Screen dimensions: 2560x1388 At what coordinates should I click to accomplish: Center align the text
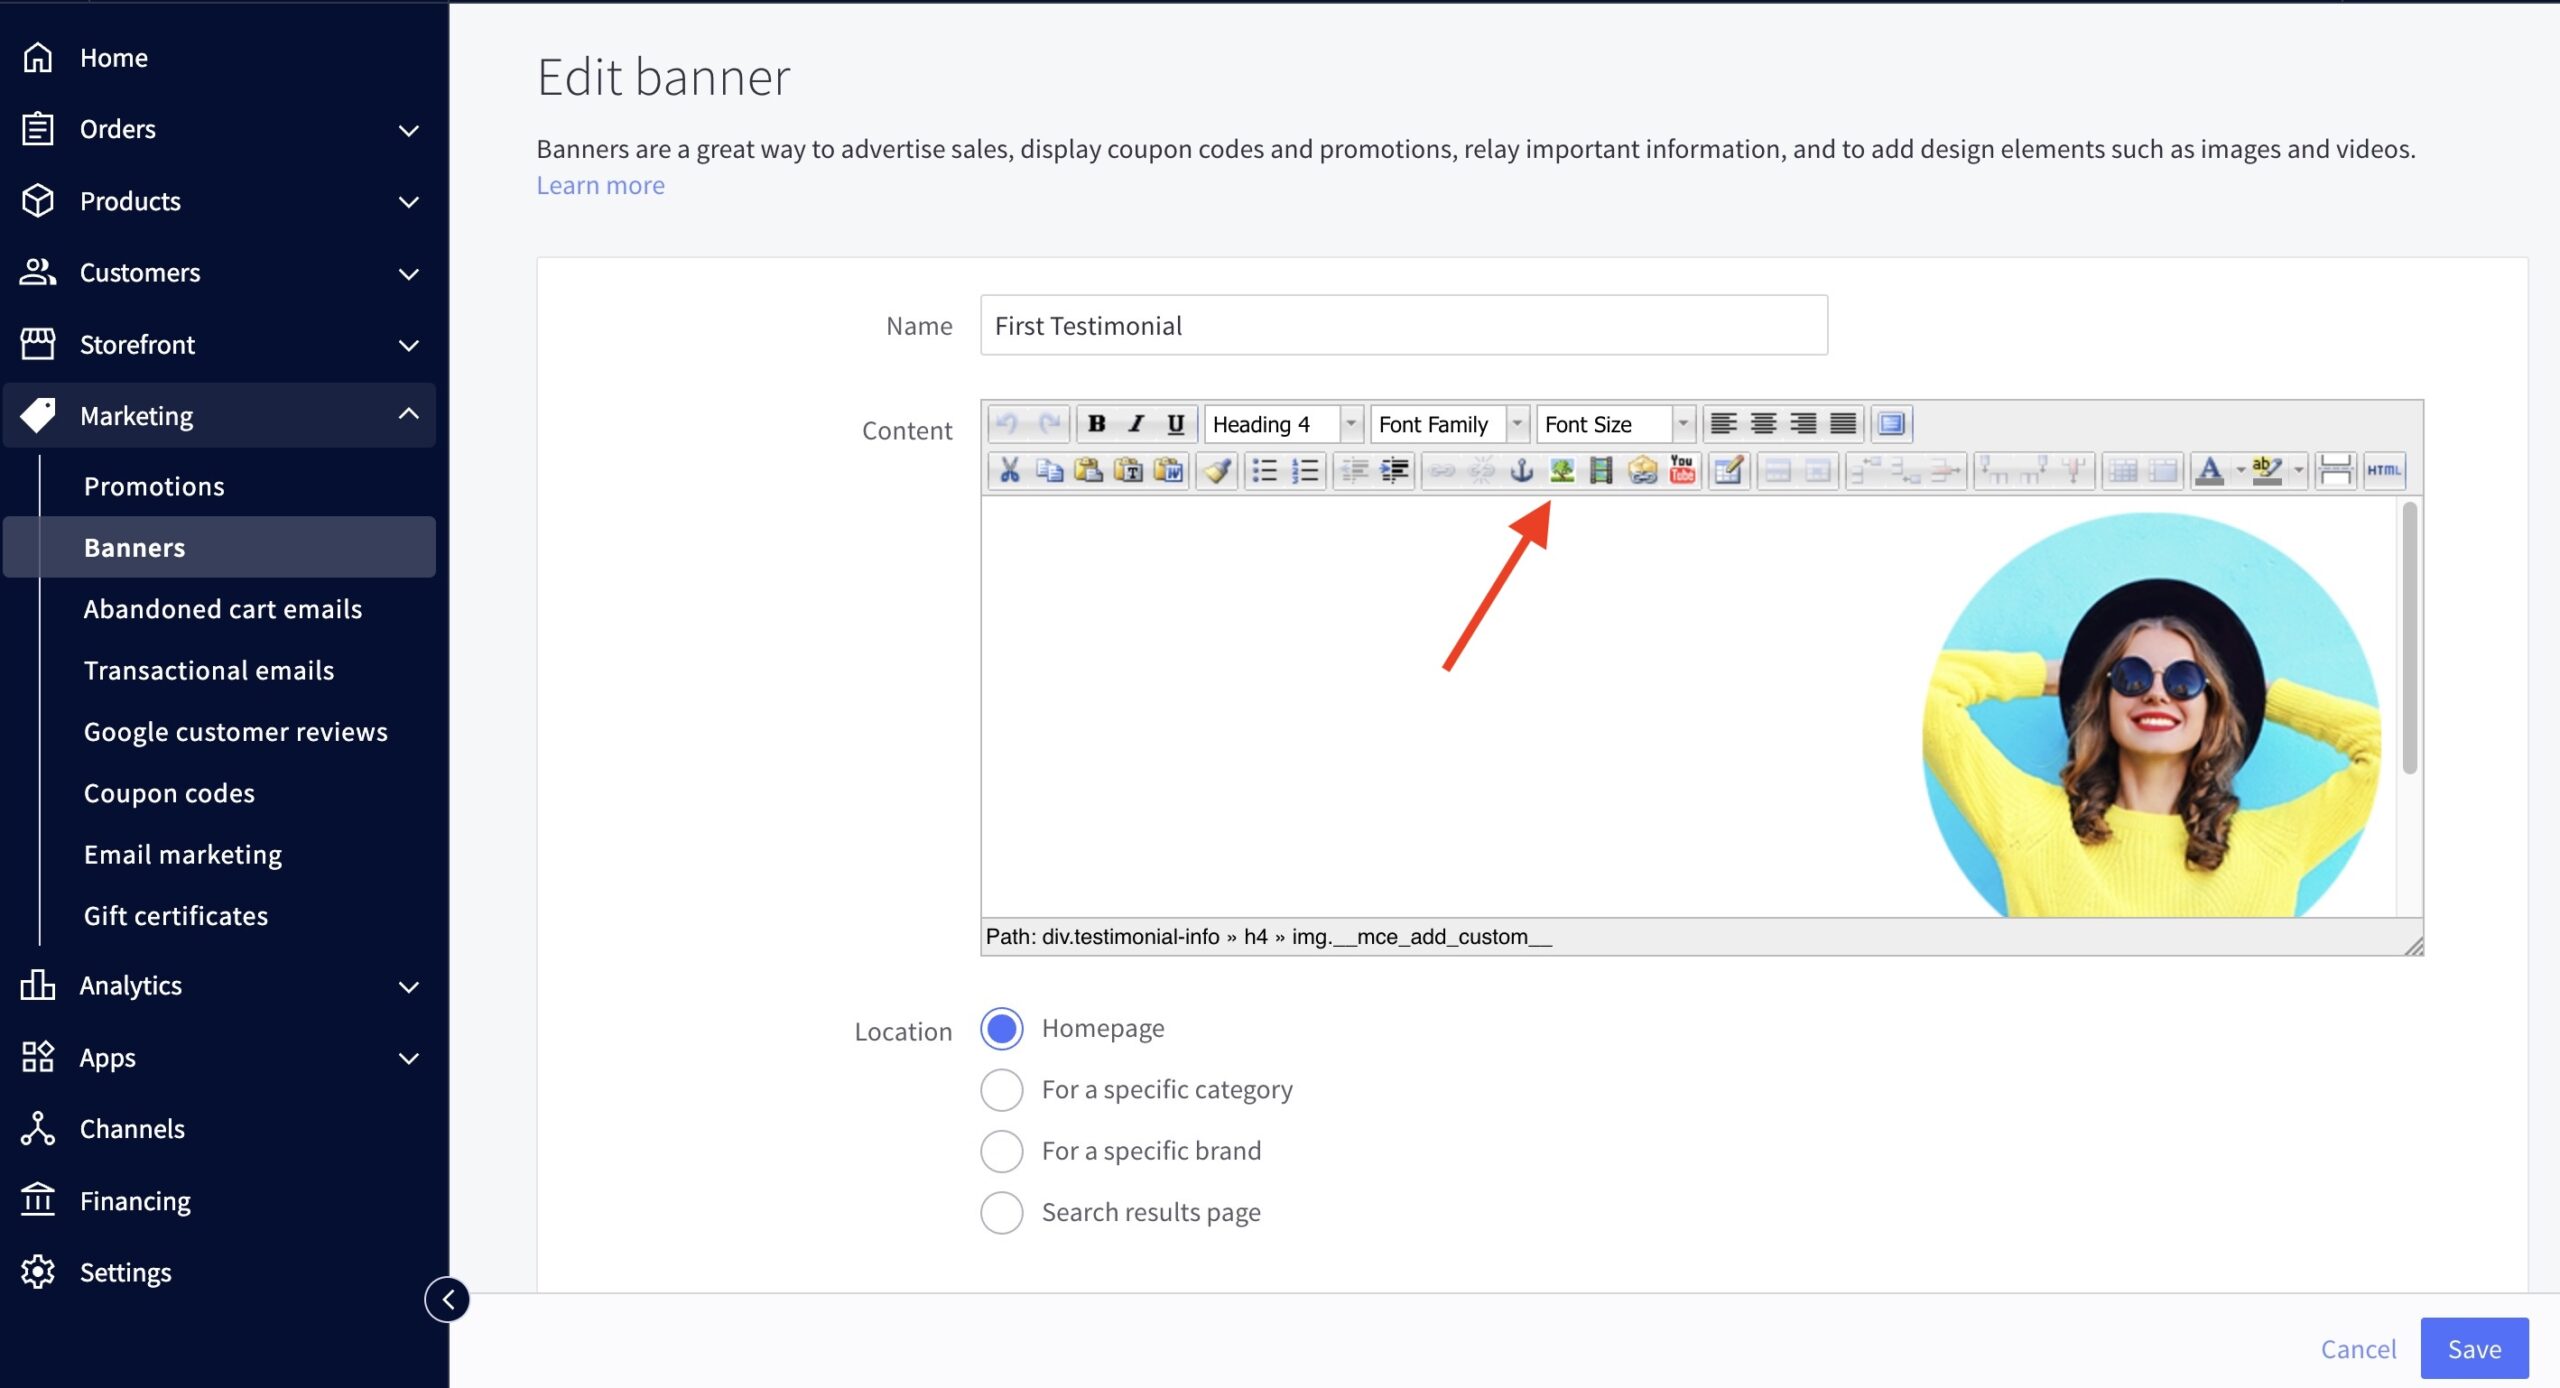[x=1763, y=424]
